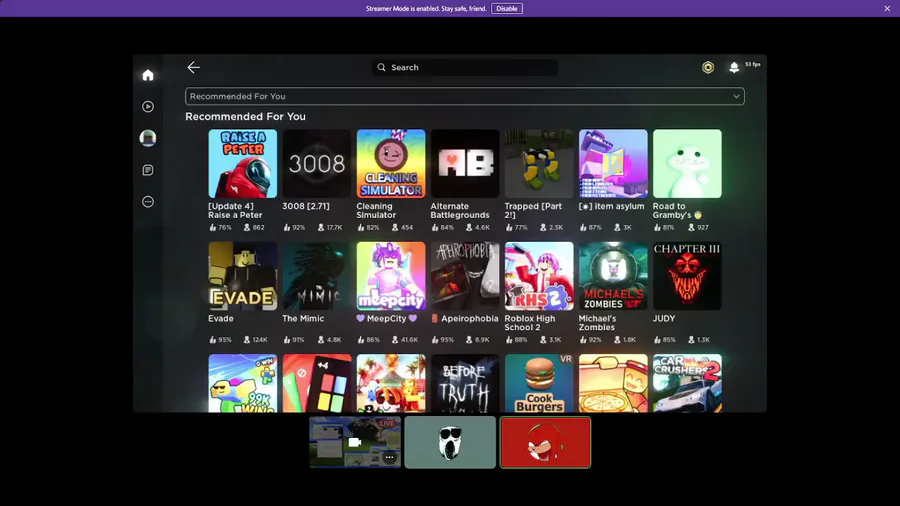900x506 pixels.
Task: Open the Trapped [Part 2!] thumbnail
Action: (539, 164)
